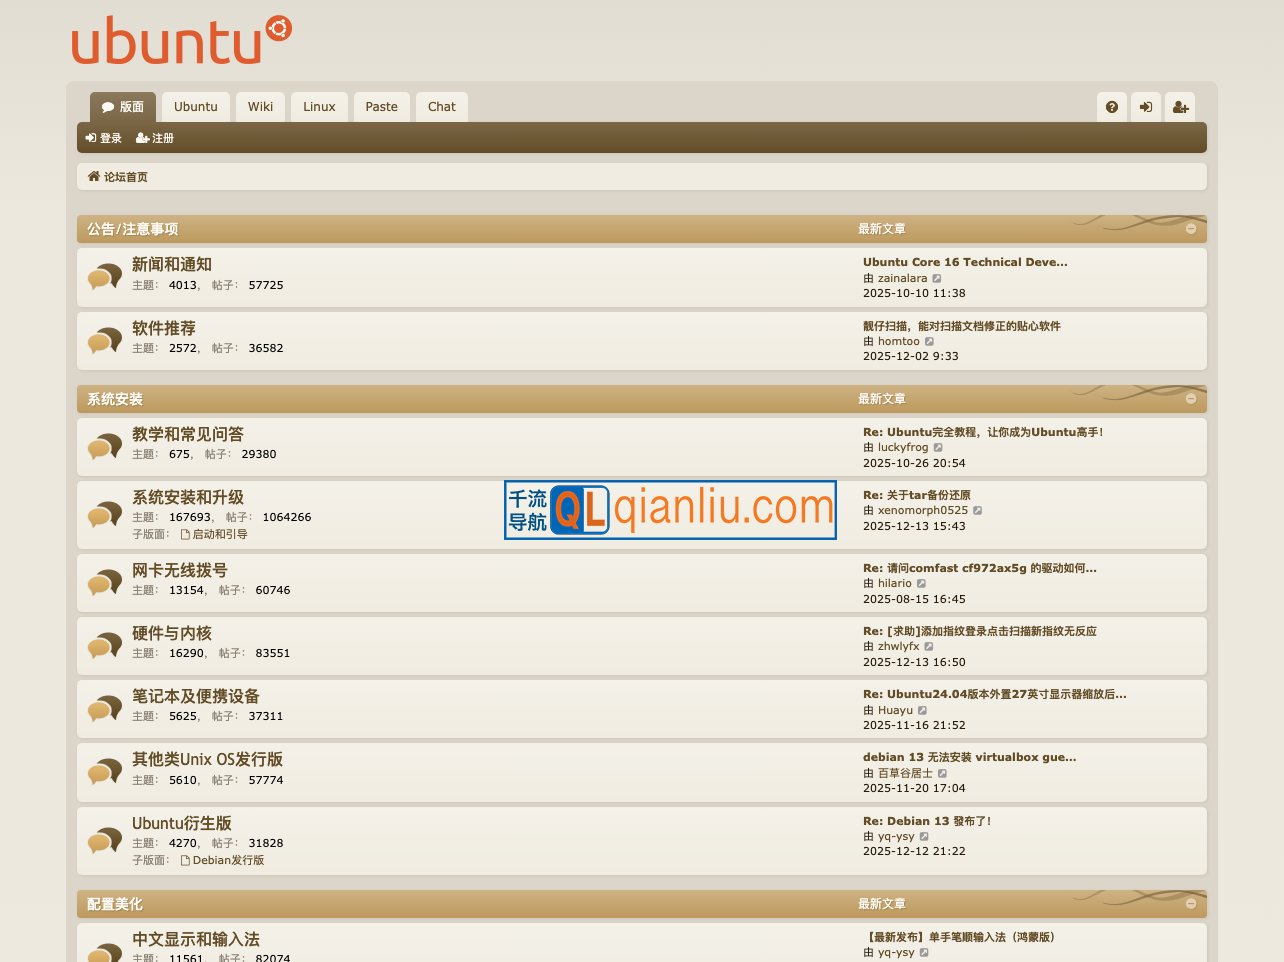Collapse the 配置美化 section
This screenshot has height=962, width=1284.
(1191, 903)
